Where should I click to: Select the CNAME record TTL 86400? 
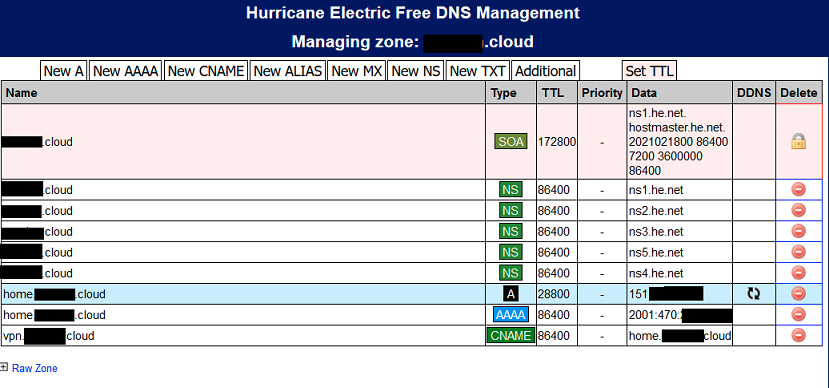554,335
